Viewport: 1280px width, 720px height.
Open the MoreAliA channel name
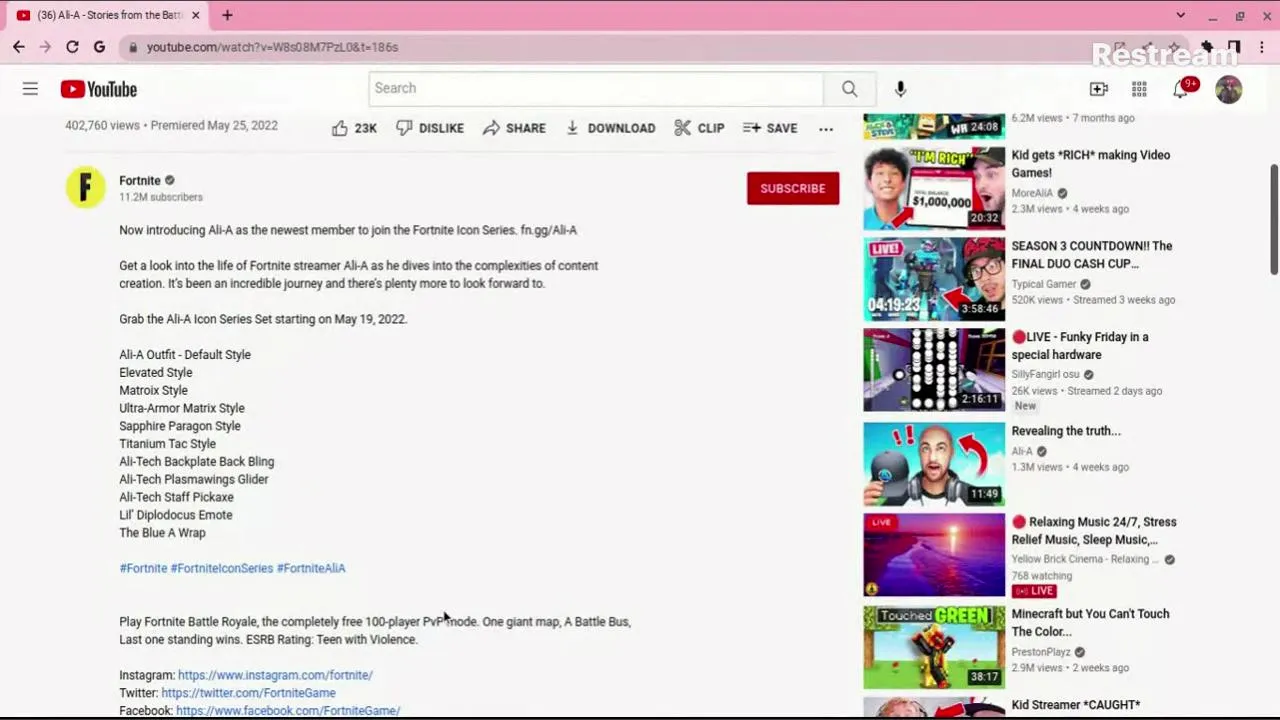[1032, 193]
